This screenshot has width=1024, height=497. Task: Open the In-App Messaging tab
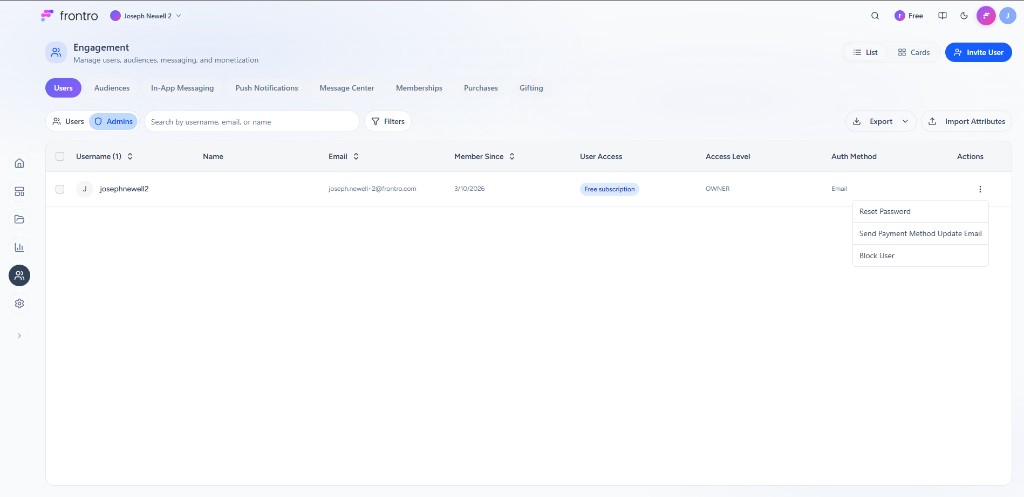182,88
